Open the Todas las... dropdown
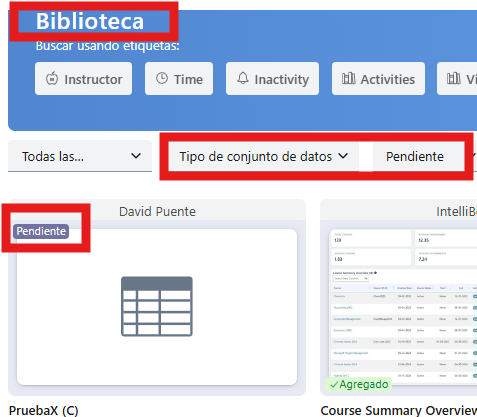The width and height of the screenshot is (477, 417). 80,156
